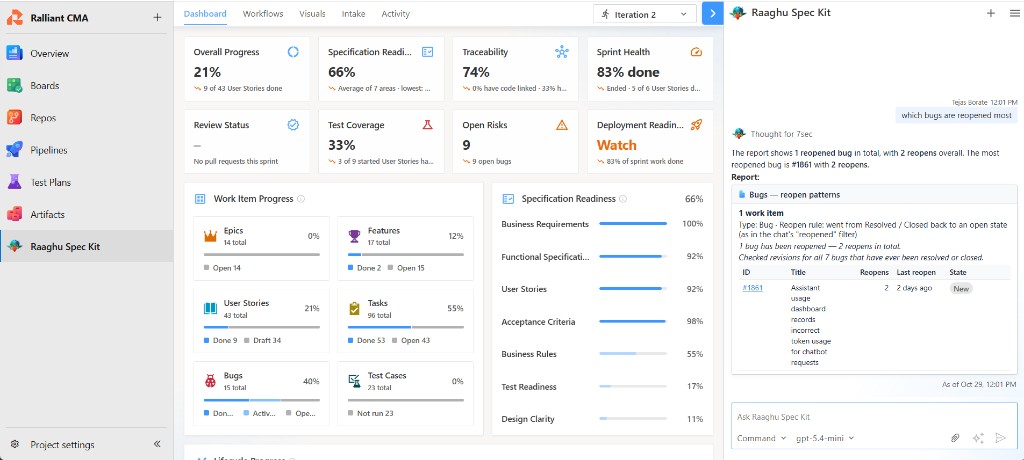Start new chat with plus in Spec Kit panel
Image resolution: width=1024 pixels, height=460 pixels.
[x=991, y=13]
